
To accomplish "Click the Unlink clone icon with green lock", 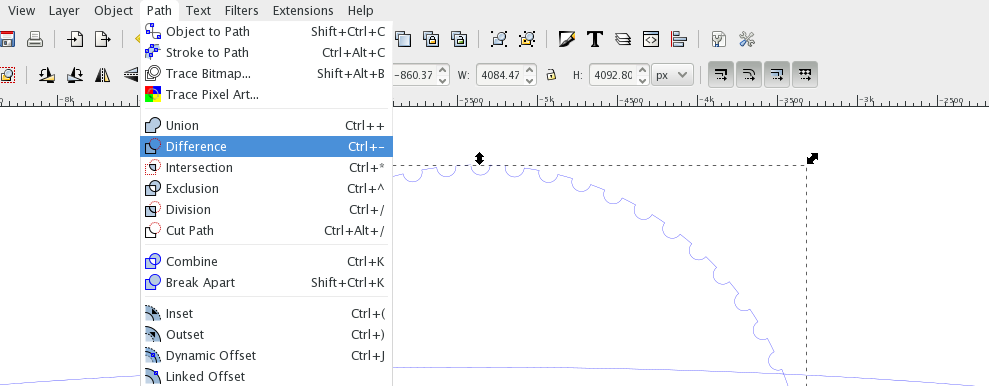I will click(459, 40).
